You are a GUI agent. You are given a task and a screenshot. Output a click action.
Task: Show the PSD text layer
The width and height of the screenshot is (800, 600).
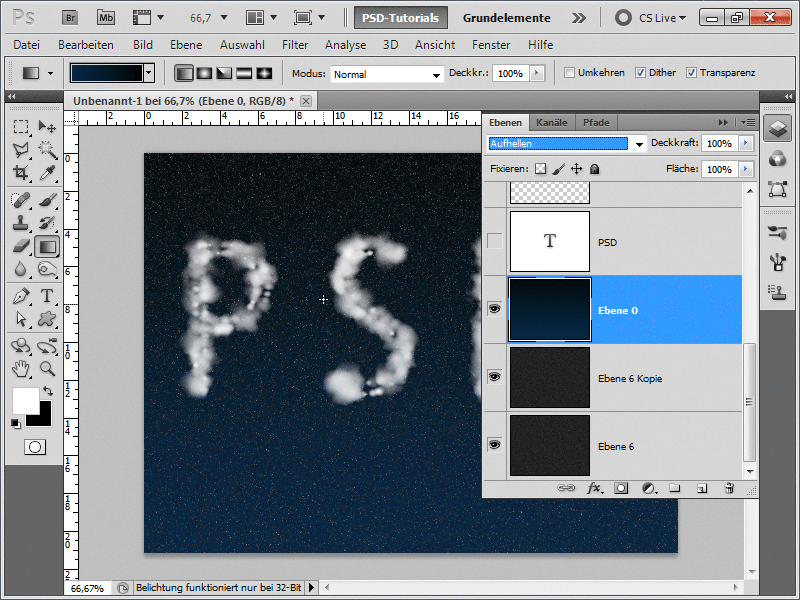click(x=494, y=241)
